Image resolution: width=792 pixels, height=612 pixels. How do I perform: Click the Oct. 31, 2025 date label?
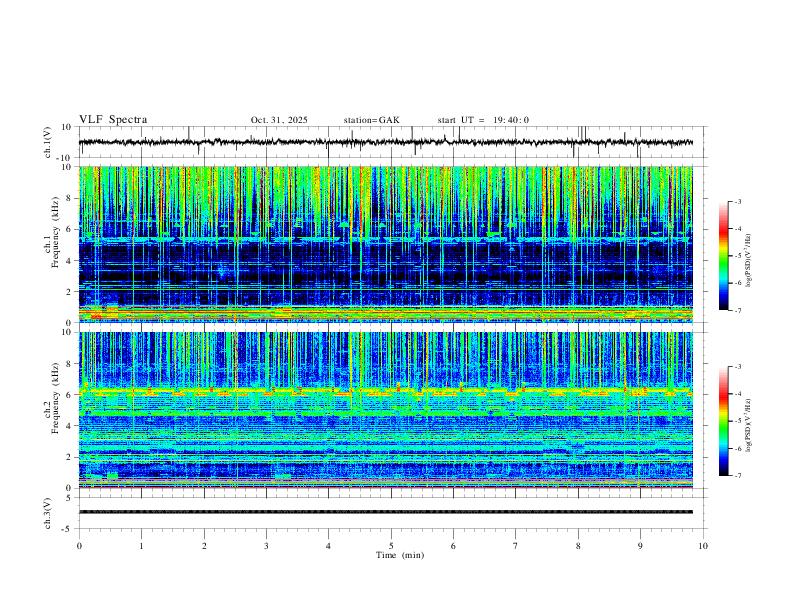(x=279, y=120)
